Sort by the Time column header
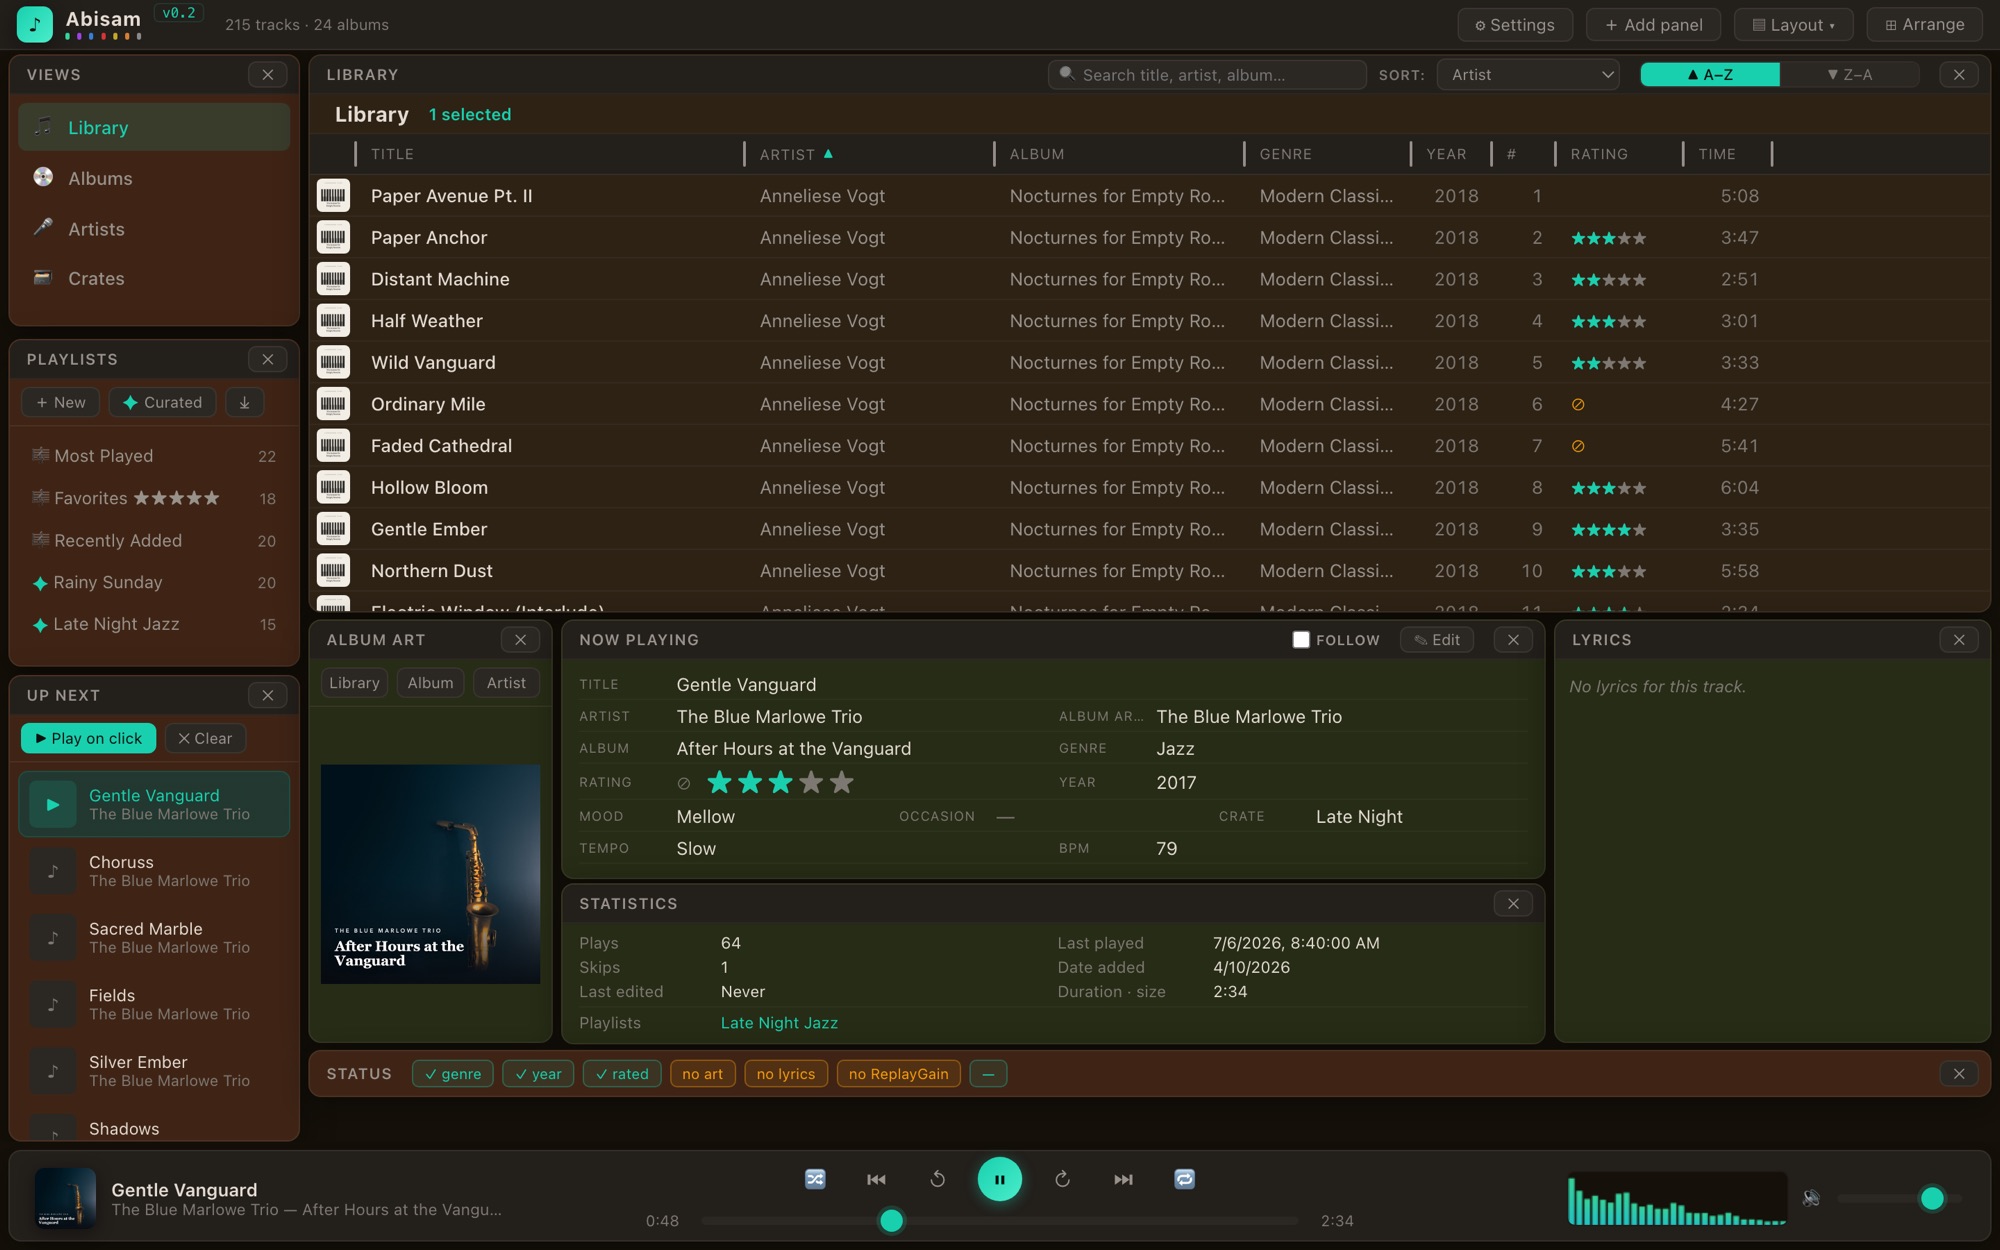 (1716, 154)
